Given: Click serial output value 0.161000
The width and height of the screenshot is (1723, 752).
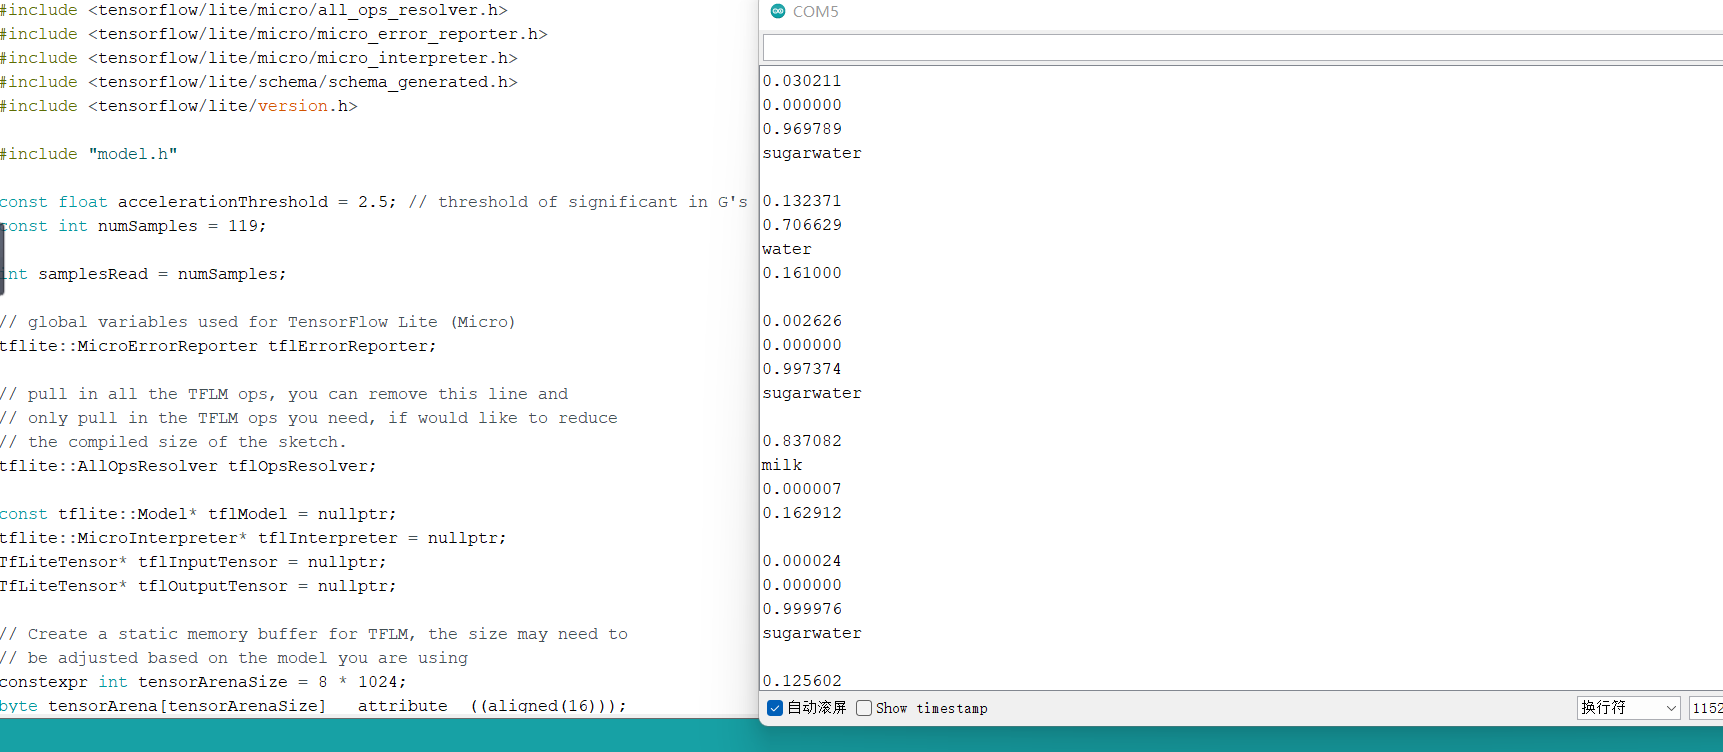Looking at the screenshot, I should [802, 273].
